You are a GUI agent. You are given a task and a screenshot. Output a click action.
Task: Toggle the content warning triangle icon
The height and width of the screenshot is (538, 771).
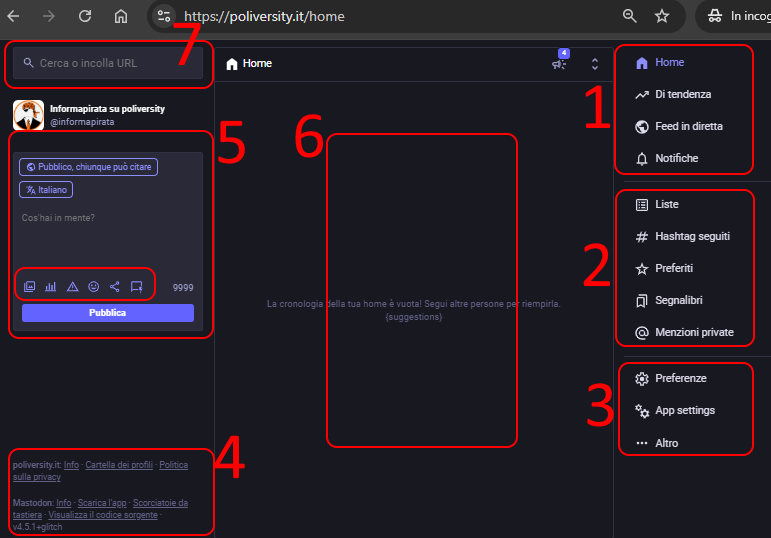tap(72, 287)
